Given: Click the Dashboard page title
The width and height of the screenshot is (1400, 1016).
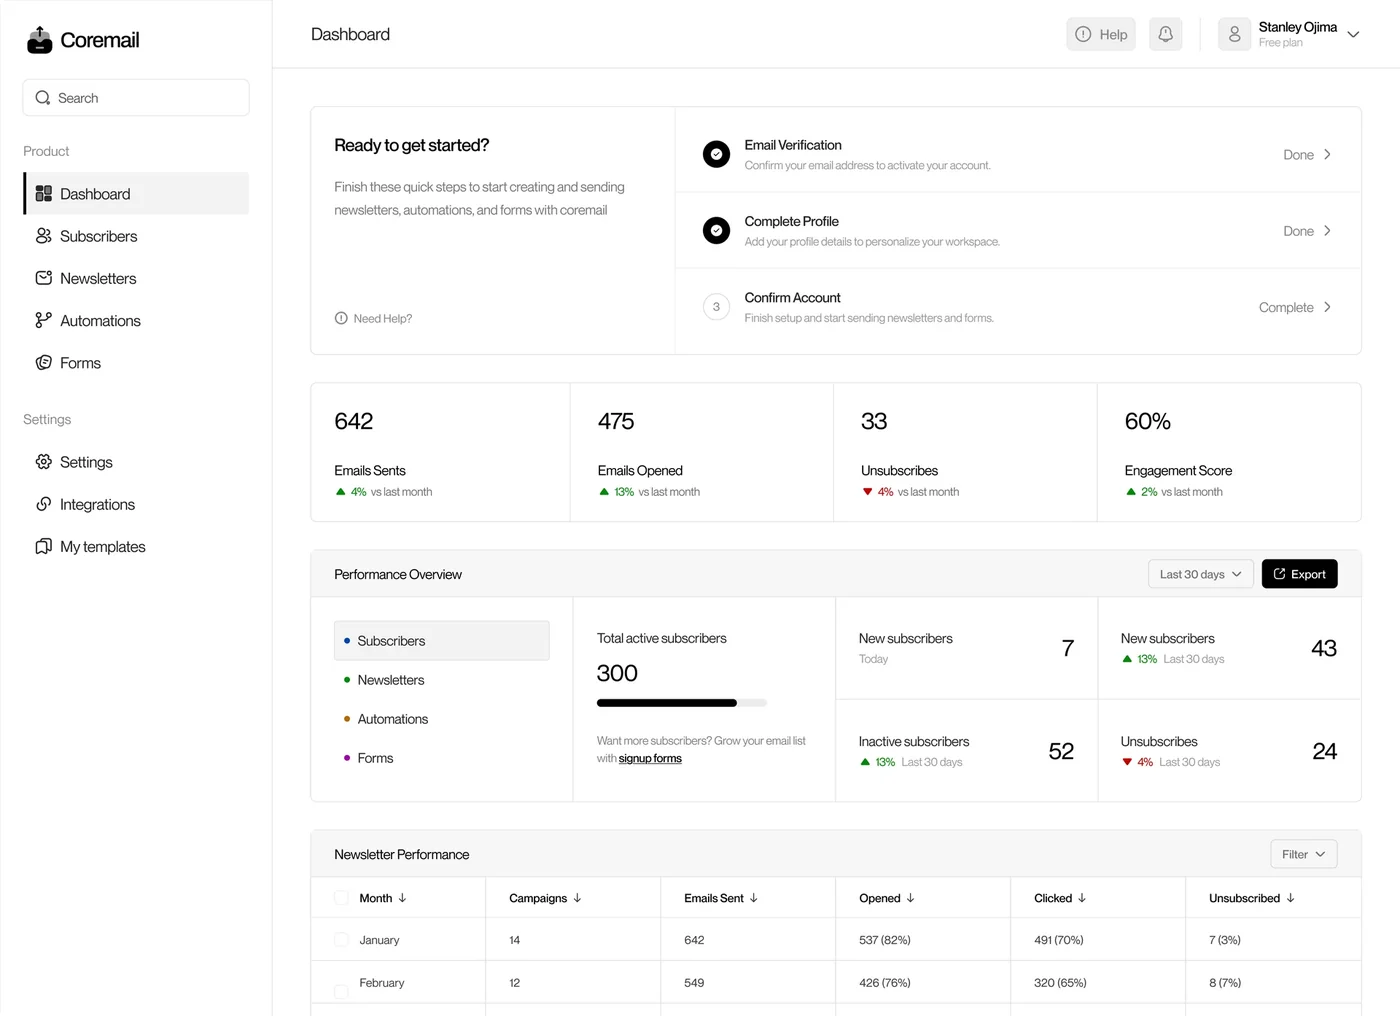Looking at the screenshot, I should coord(350,34).
